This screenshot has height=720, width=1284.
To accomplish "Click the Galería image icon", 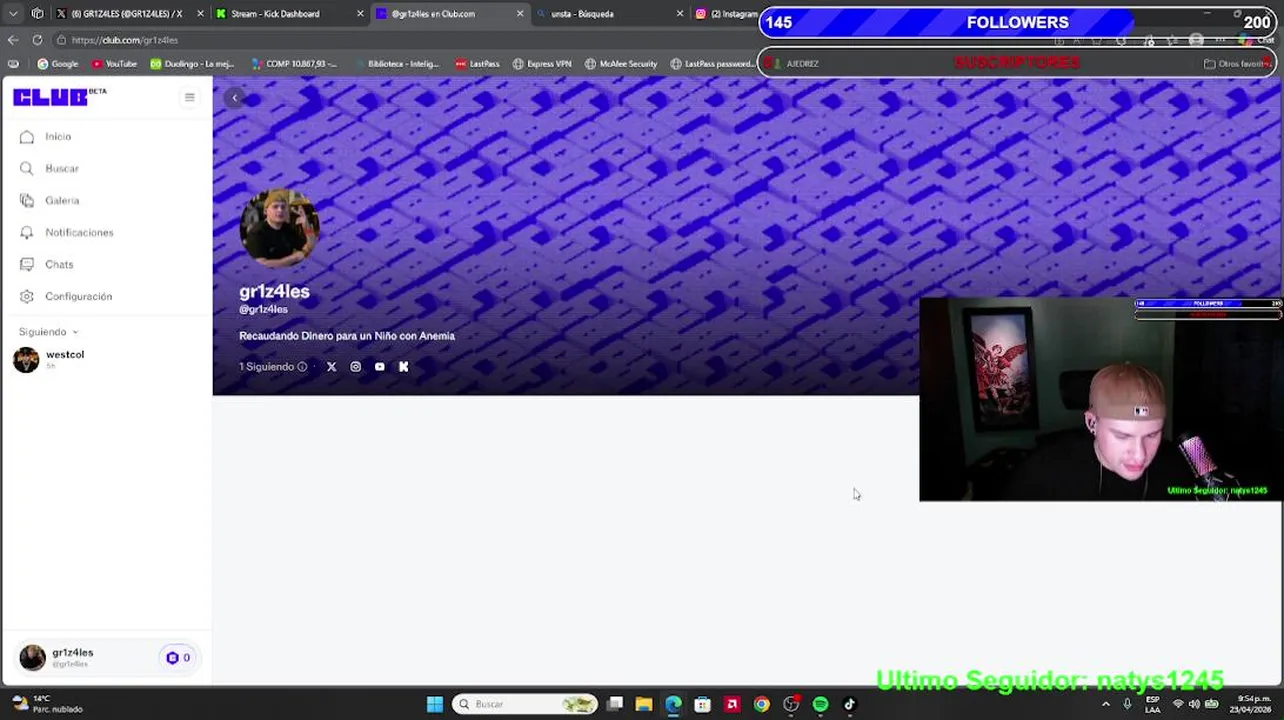I will 27,200.
